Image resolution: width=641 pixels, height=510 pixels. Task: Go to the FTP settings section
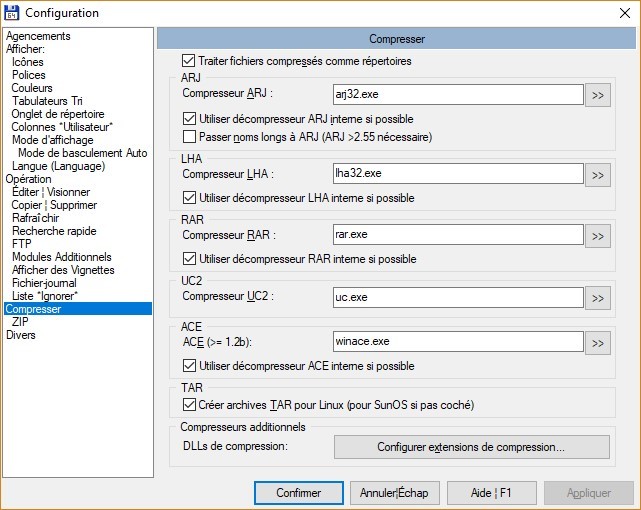click(22, 244)
